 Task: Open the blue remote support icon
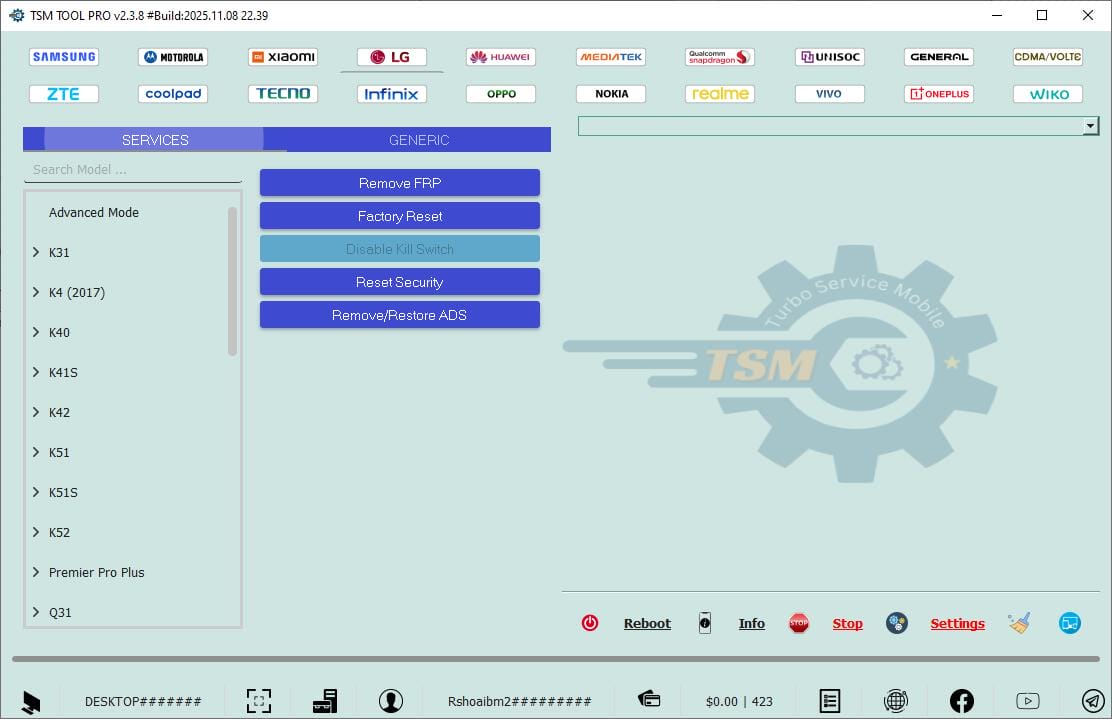pyautogui.click(x=1069, y=622)
